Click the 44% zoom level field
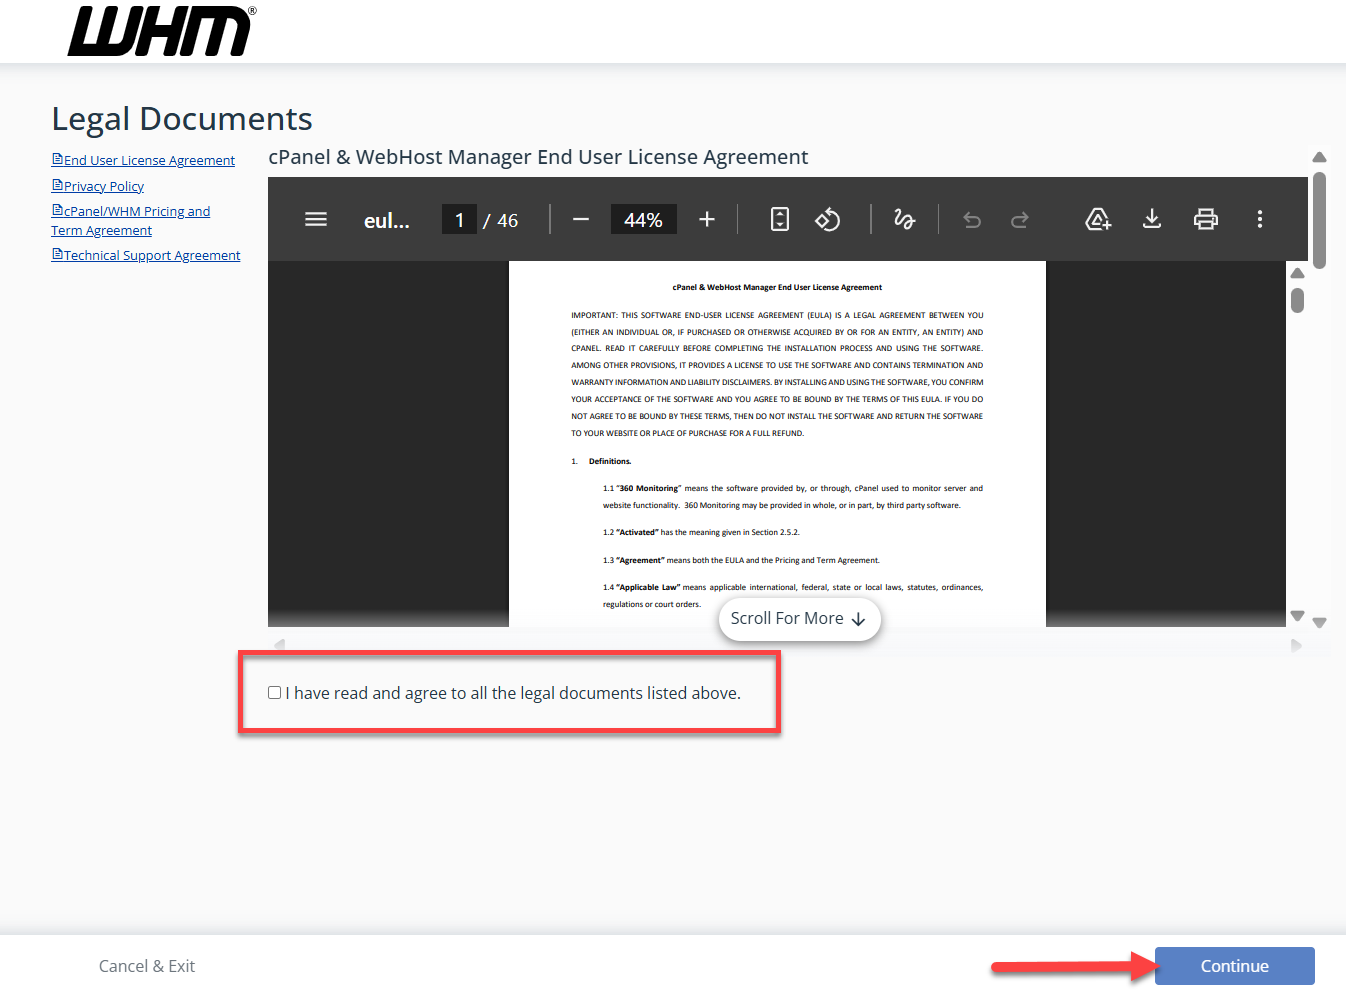The width and height of the screenshot is (1346, 992). click(643, 220)
